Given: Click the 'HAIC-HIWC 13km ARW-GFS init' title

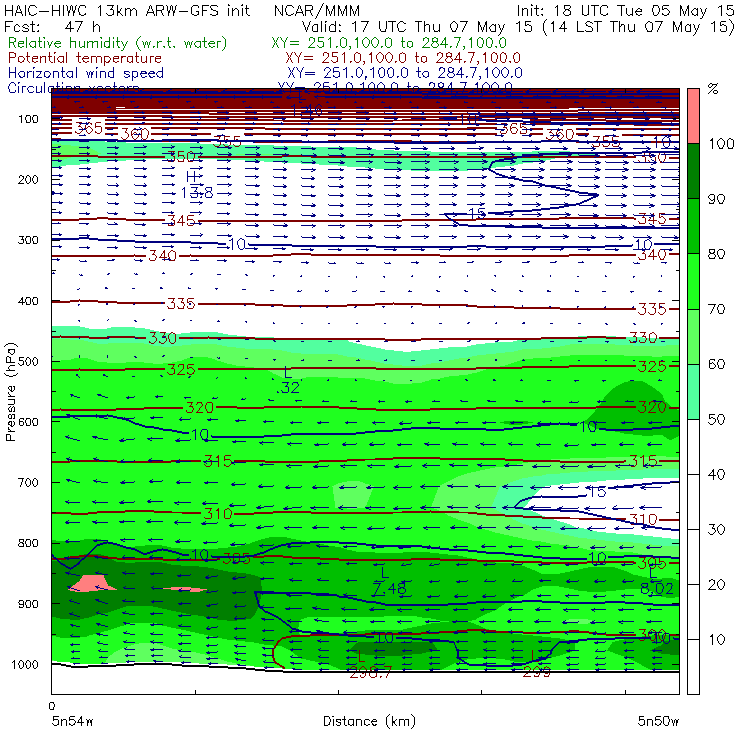Looking at the screenshot, I should 126,10.
